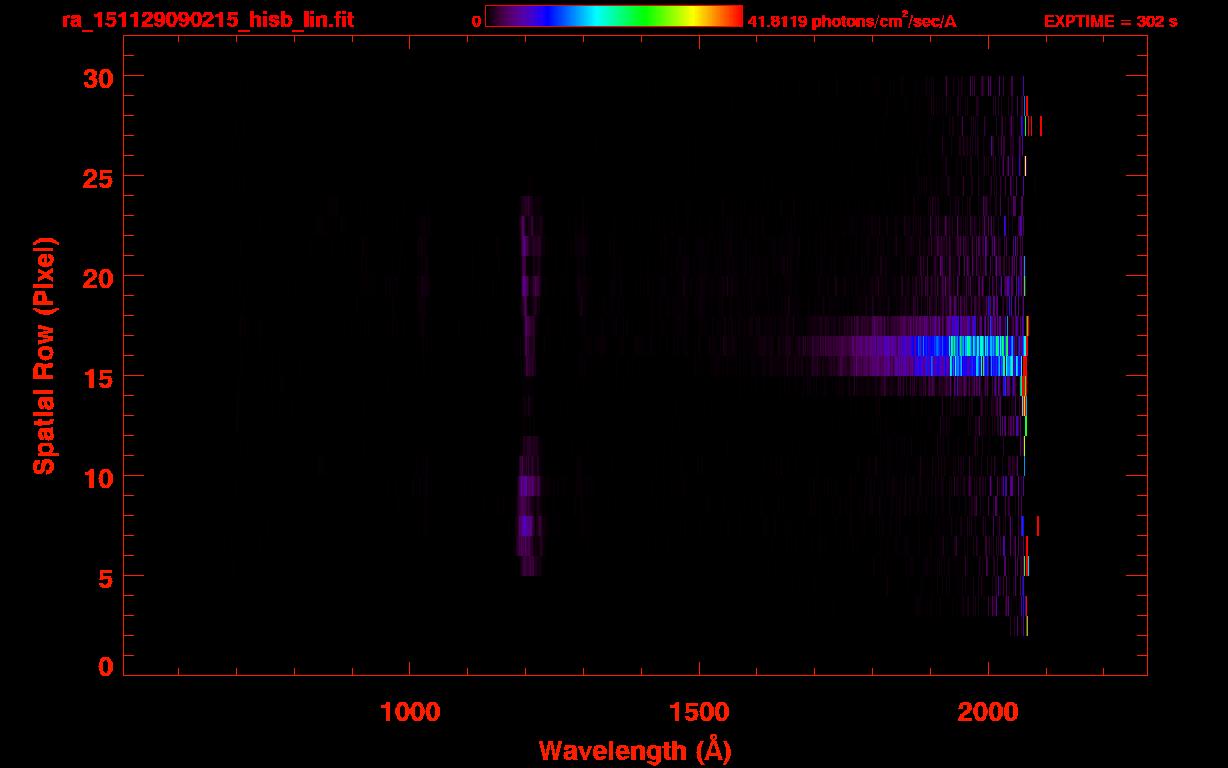Click the y-axis tick label 0
The height and width of the screenshot is (768, 1228).
coord(104,666)
